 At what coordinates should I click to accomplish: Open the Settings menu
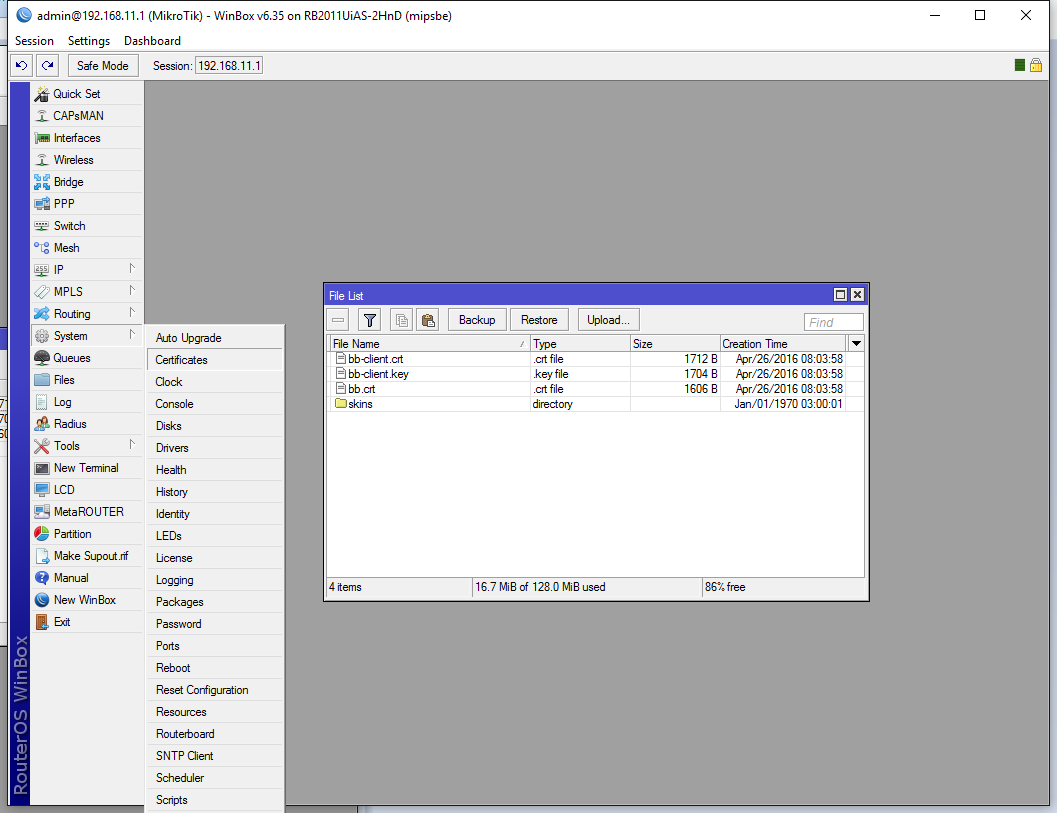[89, 41]
